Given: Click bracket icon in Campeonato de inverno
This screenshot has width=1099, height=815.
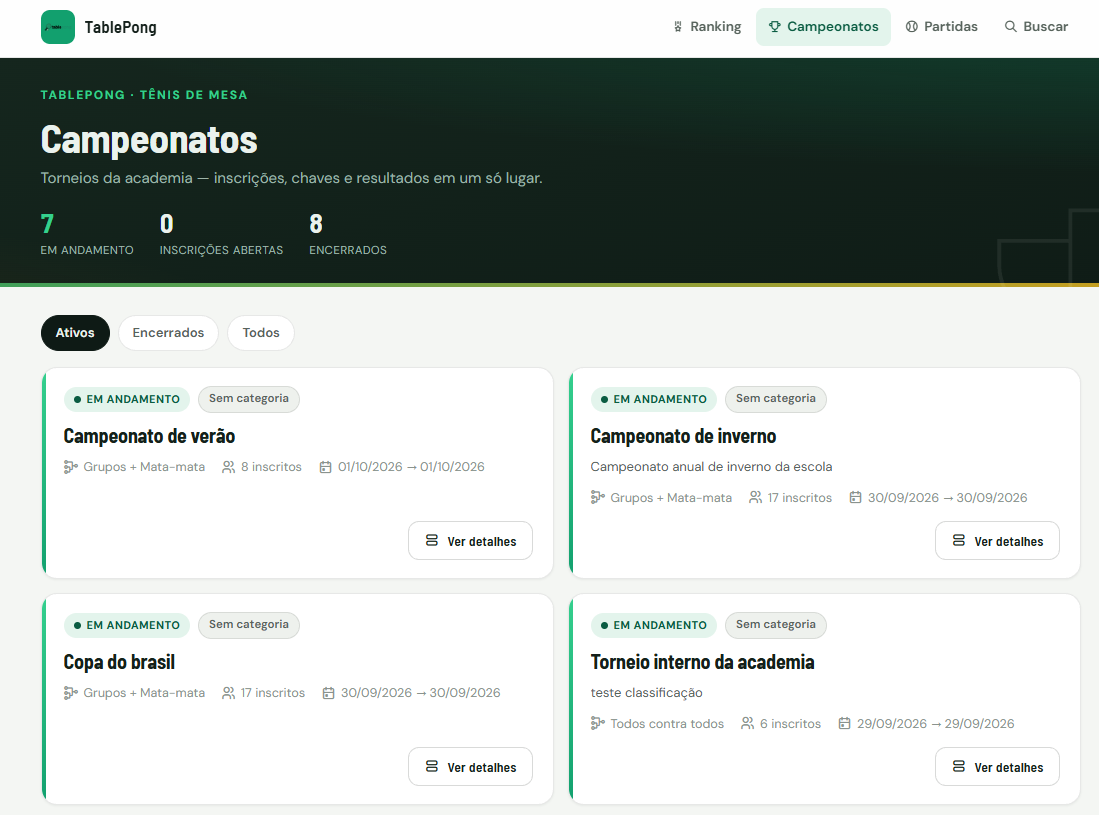Looking at the screenshot, I should pyautogui.click(x=597, y=498).
